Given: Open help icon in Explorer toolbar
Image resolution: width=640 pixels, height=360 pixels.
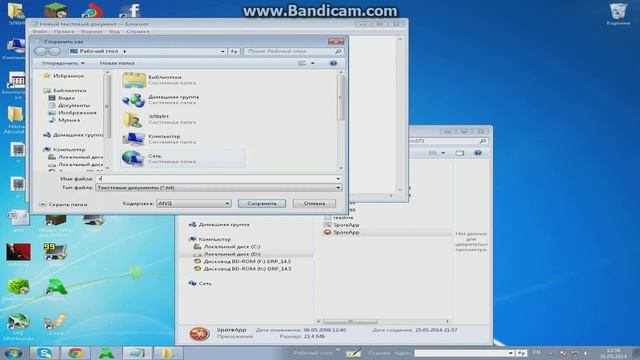Looking at the screenshot, I should click(478, 153).
